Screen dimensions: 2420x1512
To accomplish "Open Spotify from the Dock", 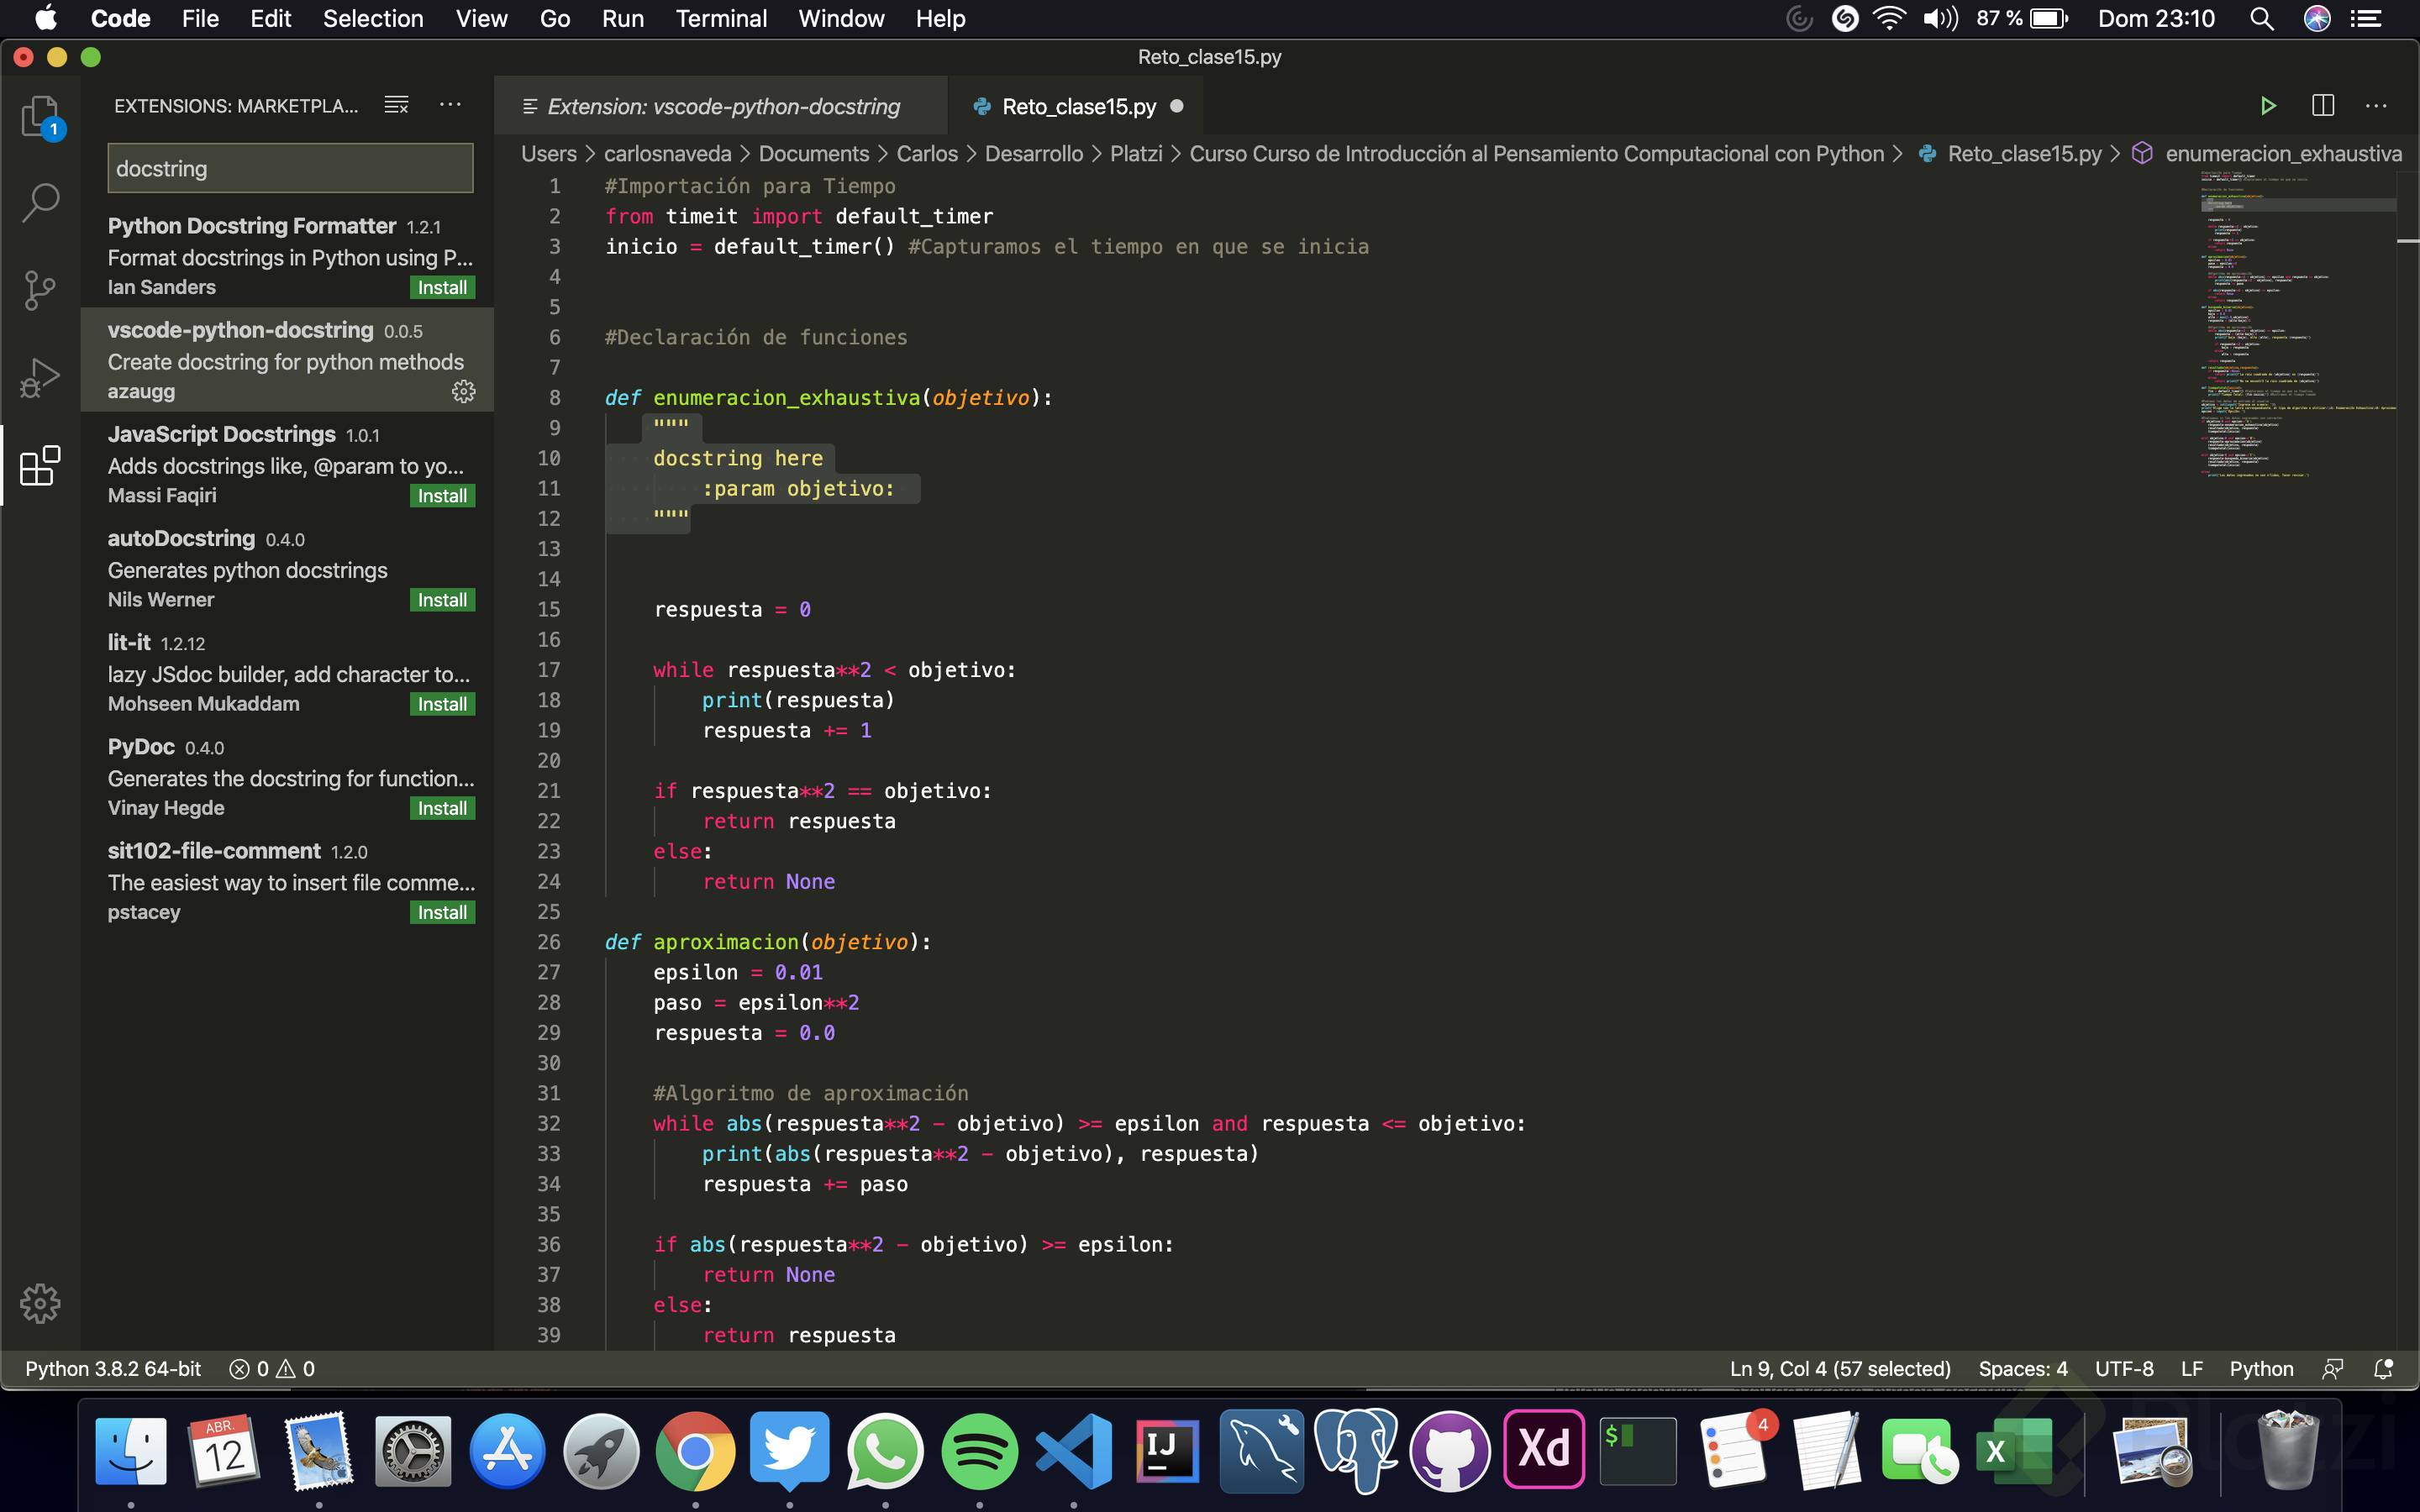I will point(979,1450).
